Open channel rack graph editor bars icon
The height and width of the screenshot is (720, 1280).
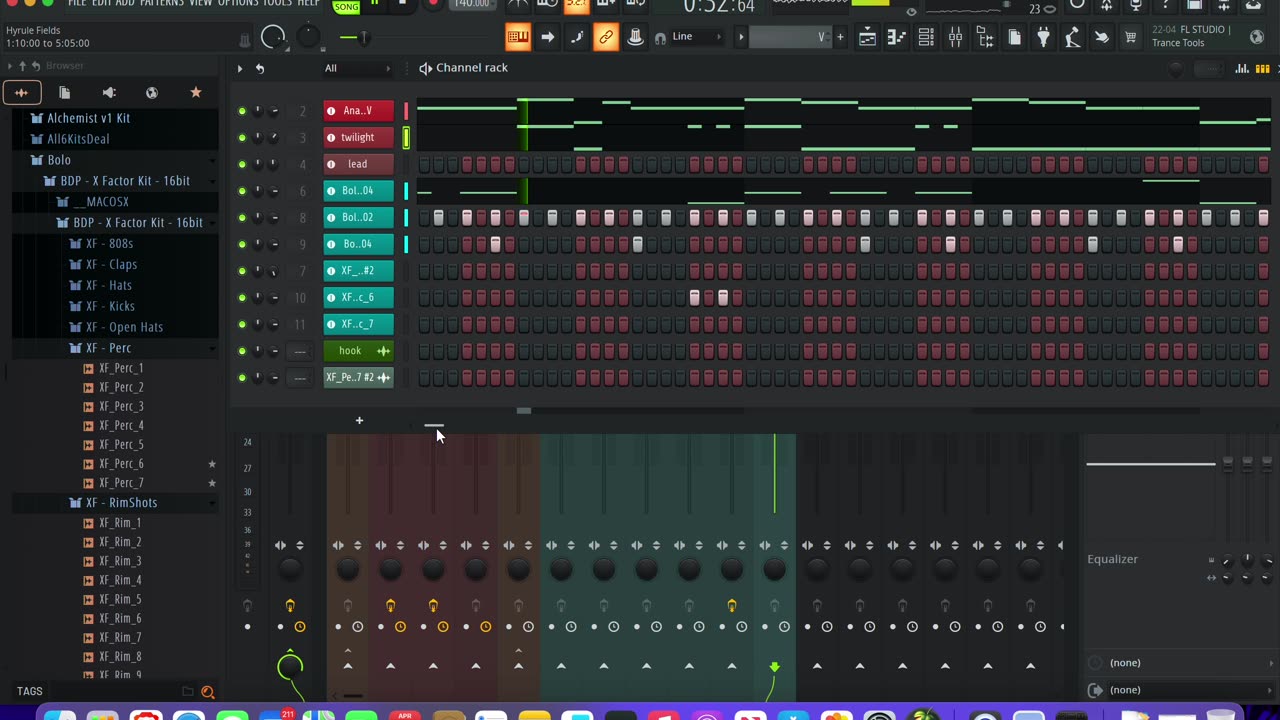click(1242, 68)
